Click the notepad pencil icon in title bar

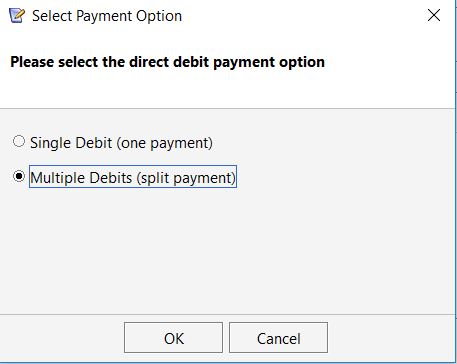point(17,16)
